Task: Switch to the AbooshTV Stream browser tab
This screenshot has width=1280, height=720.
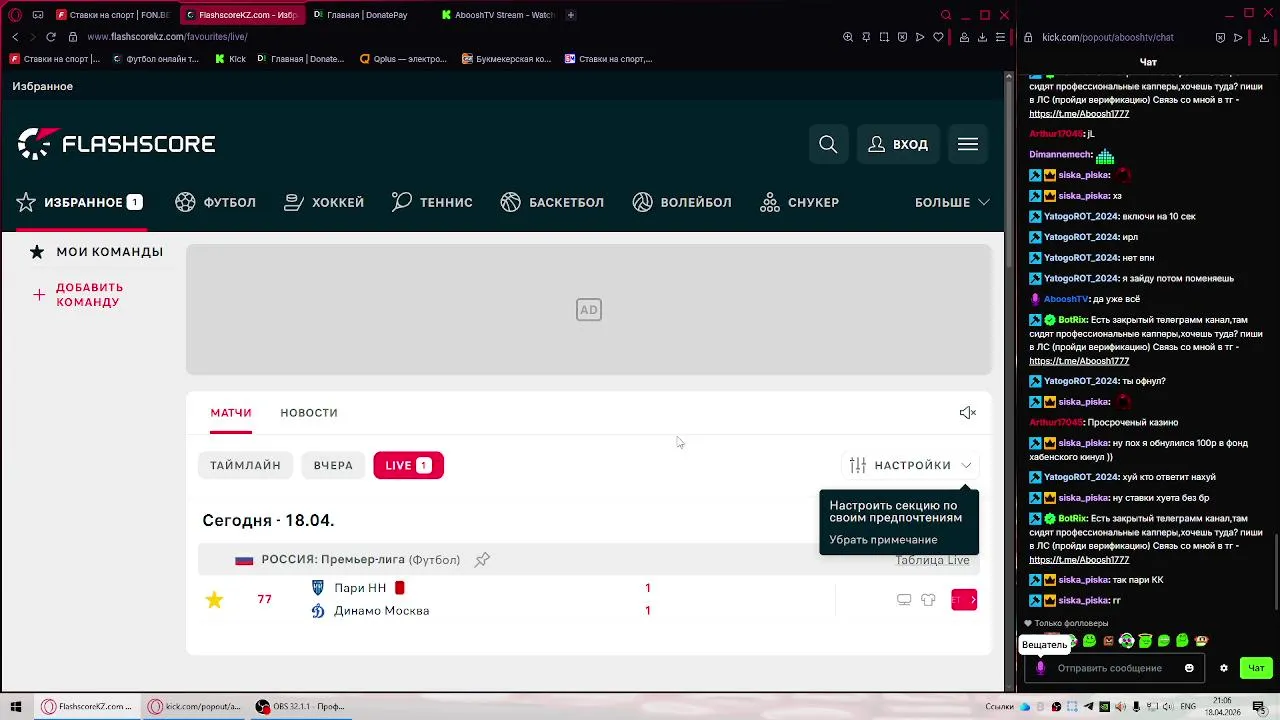Action: (x=497, y=15)
